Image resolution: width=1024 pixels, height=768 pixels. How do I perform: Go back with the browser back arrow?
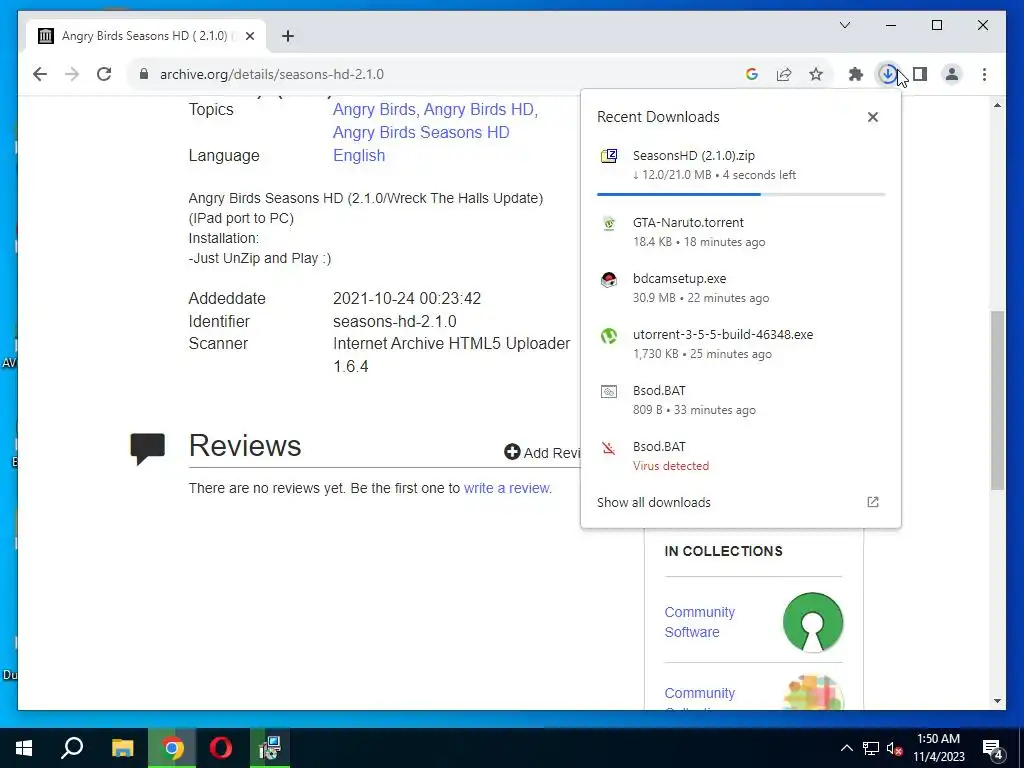coord(40,74)
